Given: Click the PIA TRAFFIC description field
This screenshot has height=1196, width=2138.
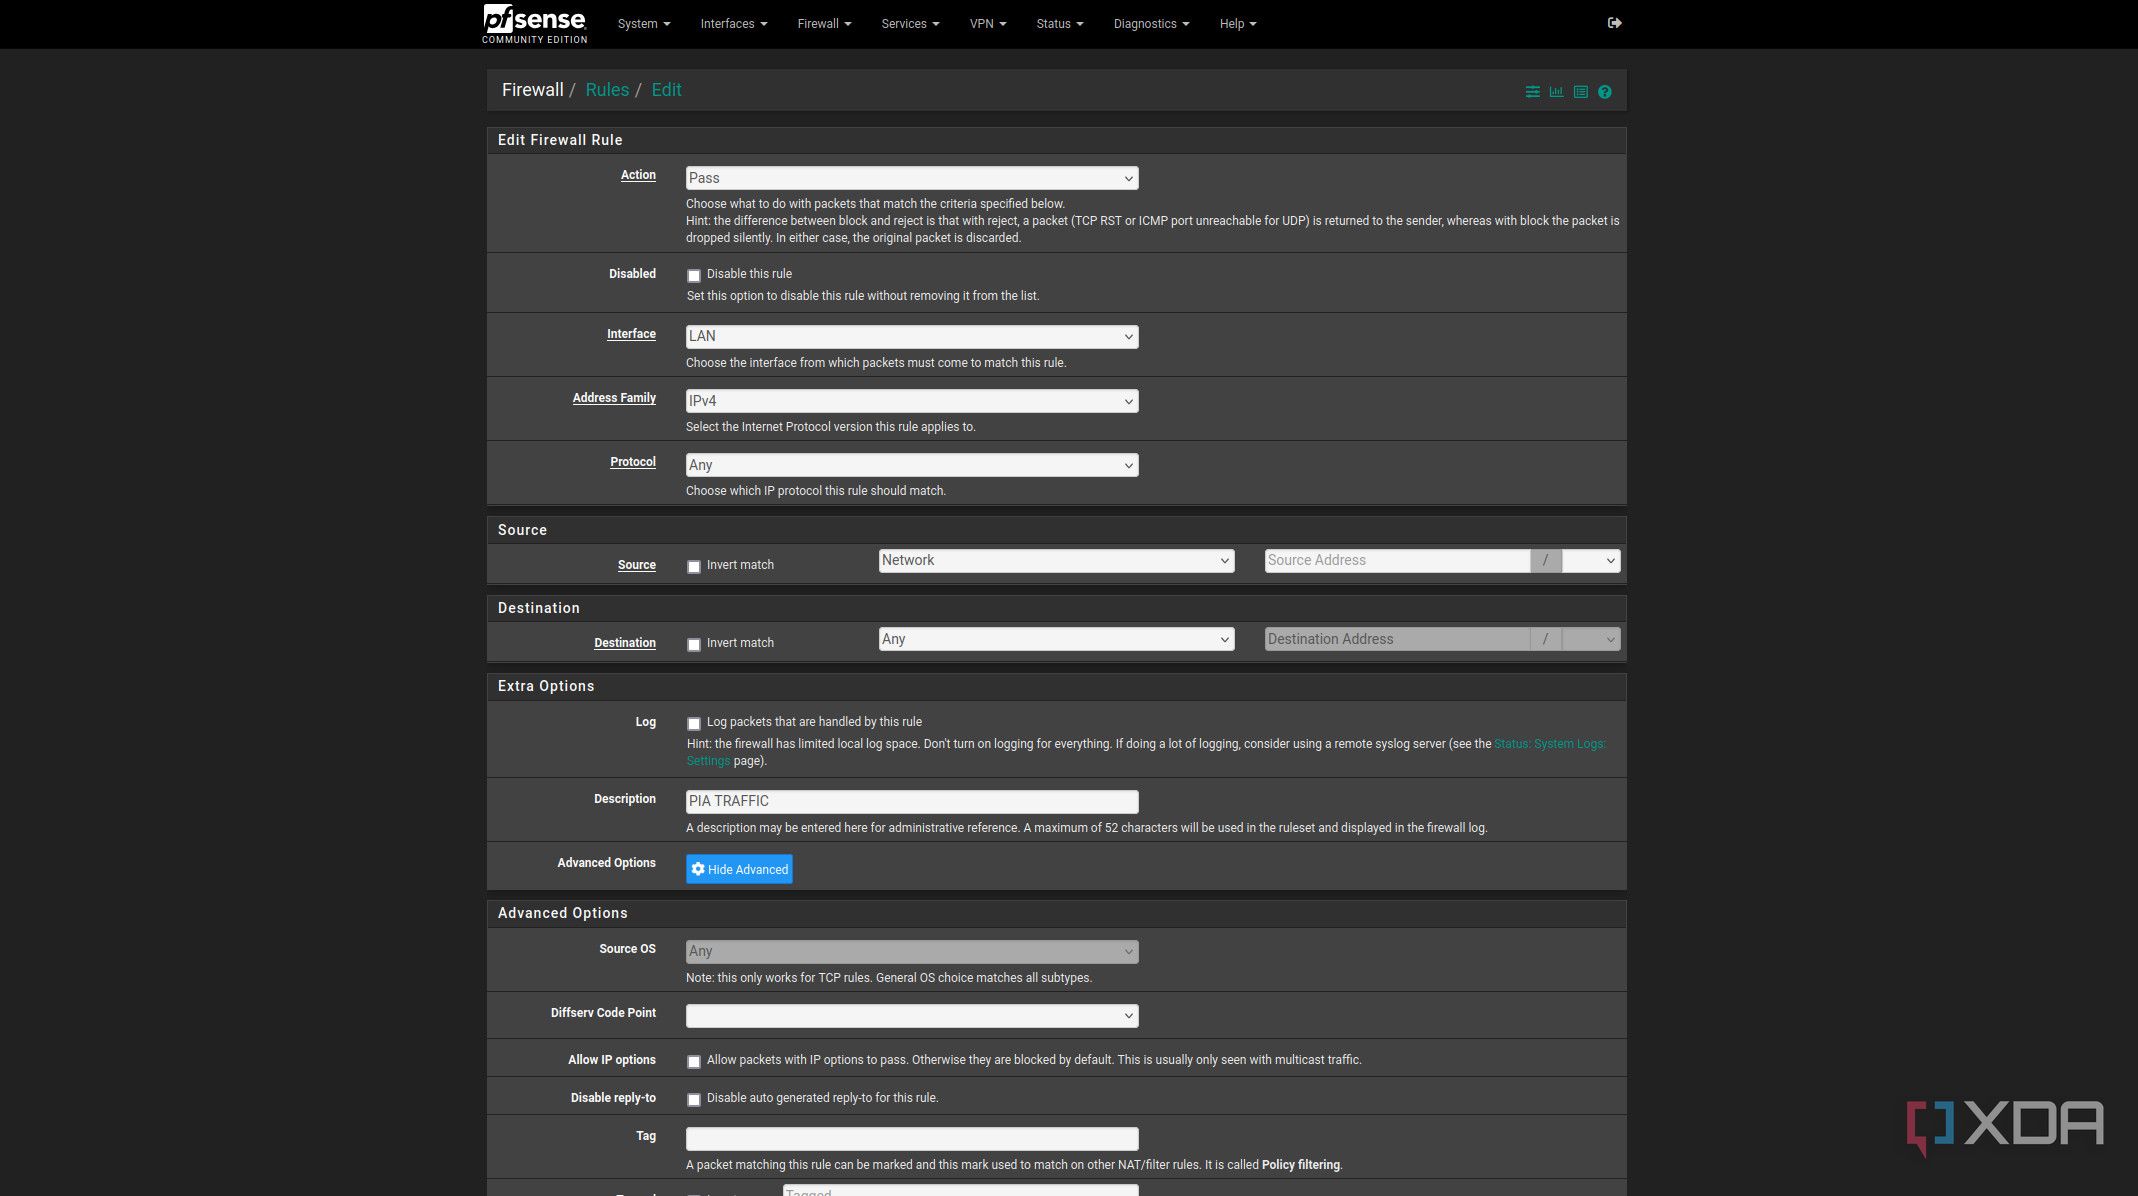Looking at the screenshot, I should tap(910, 801).
